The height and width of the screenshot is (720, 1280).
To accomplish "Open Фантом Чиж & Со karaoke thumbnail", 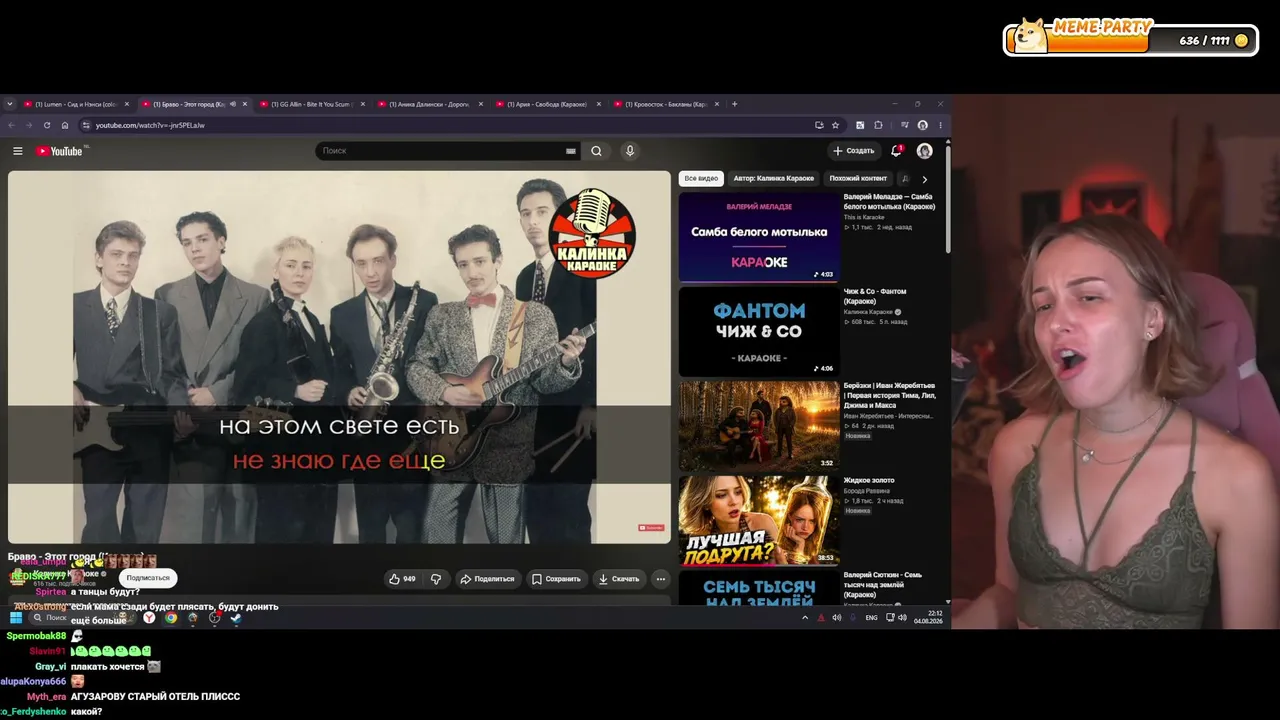I will 759,332.
